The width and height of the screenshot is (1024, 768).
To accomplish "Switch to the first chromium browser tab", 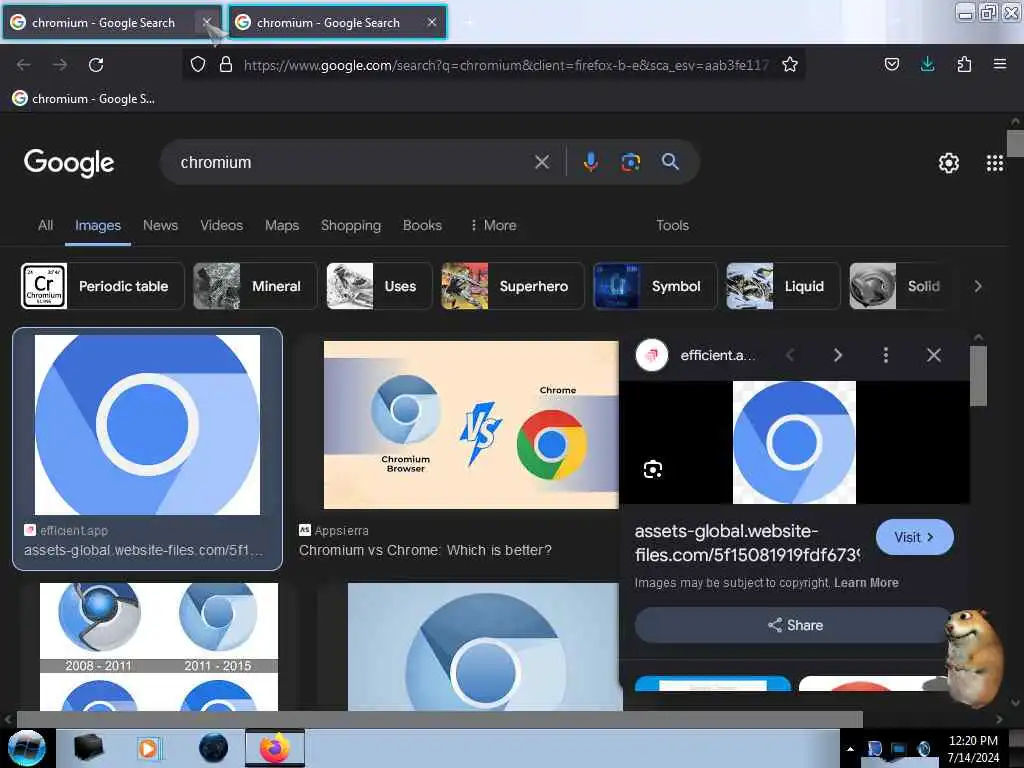I will [x=104, y=23].
